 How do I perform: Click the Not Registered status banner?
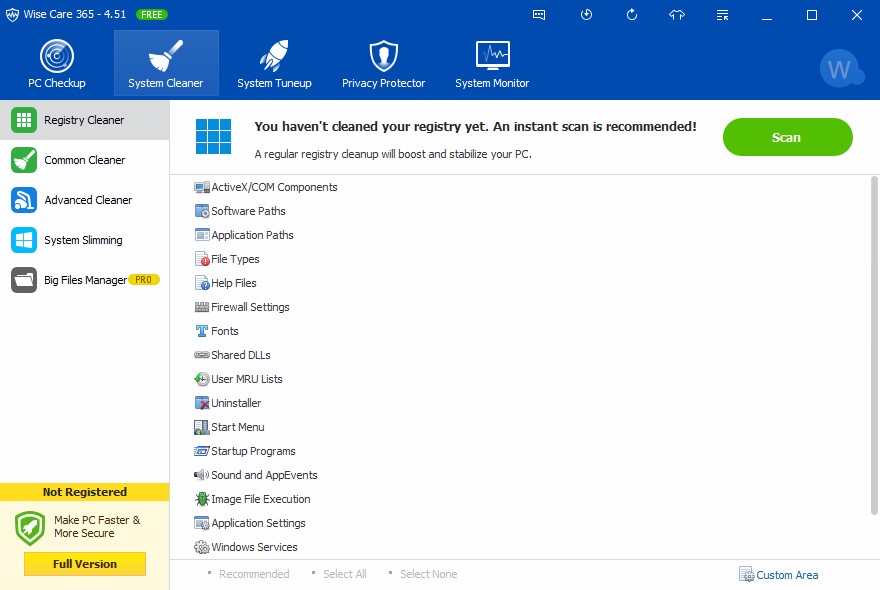click(85, 492)
